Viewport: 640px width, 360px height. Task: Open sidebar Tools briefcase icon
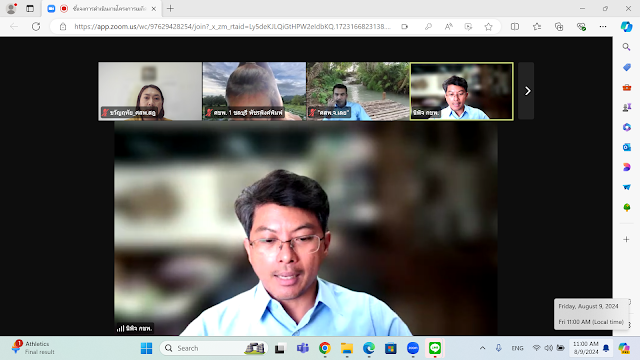point(627,87)
